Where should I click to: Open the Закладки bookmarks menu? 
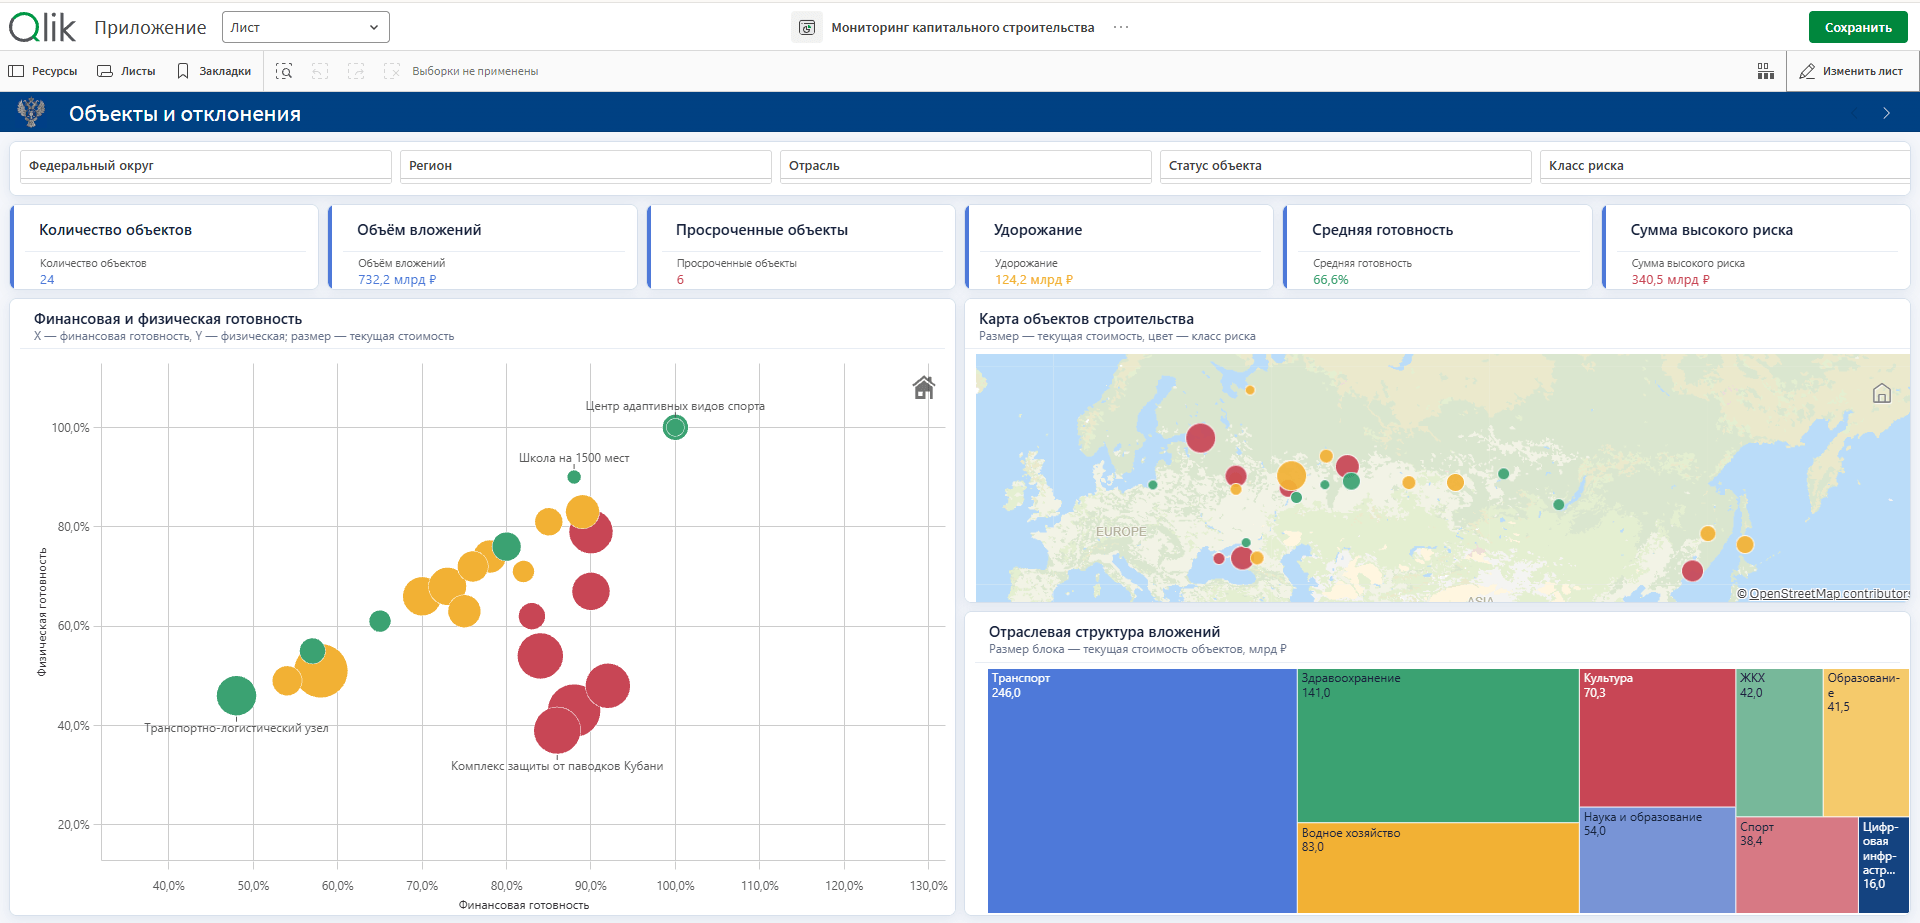point(214,71)
